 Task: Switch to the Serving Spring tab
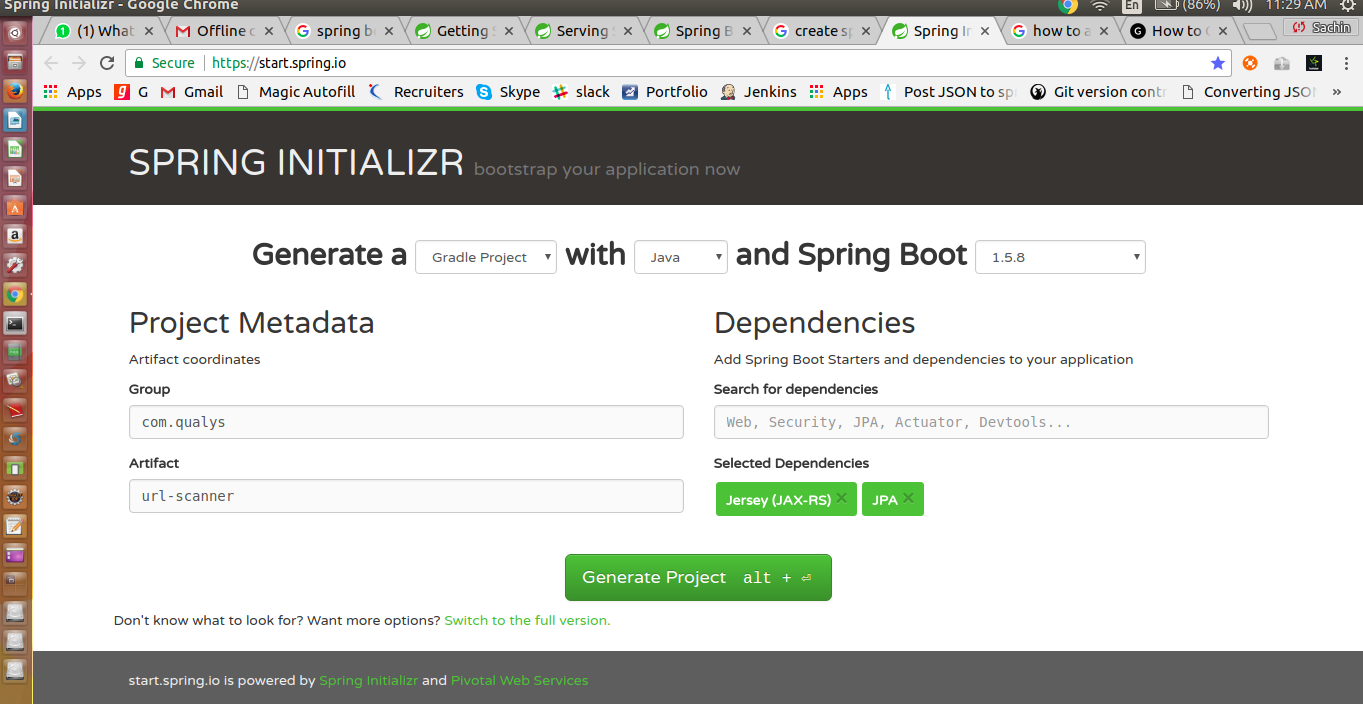pyautogui.click(x=582, y=31)
